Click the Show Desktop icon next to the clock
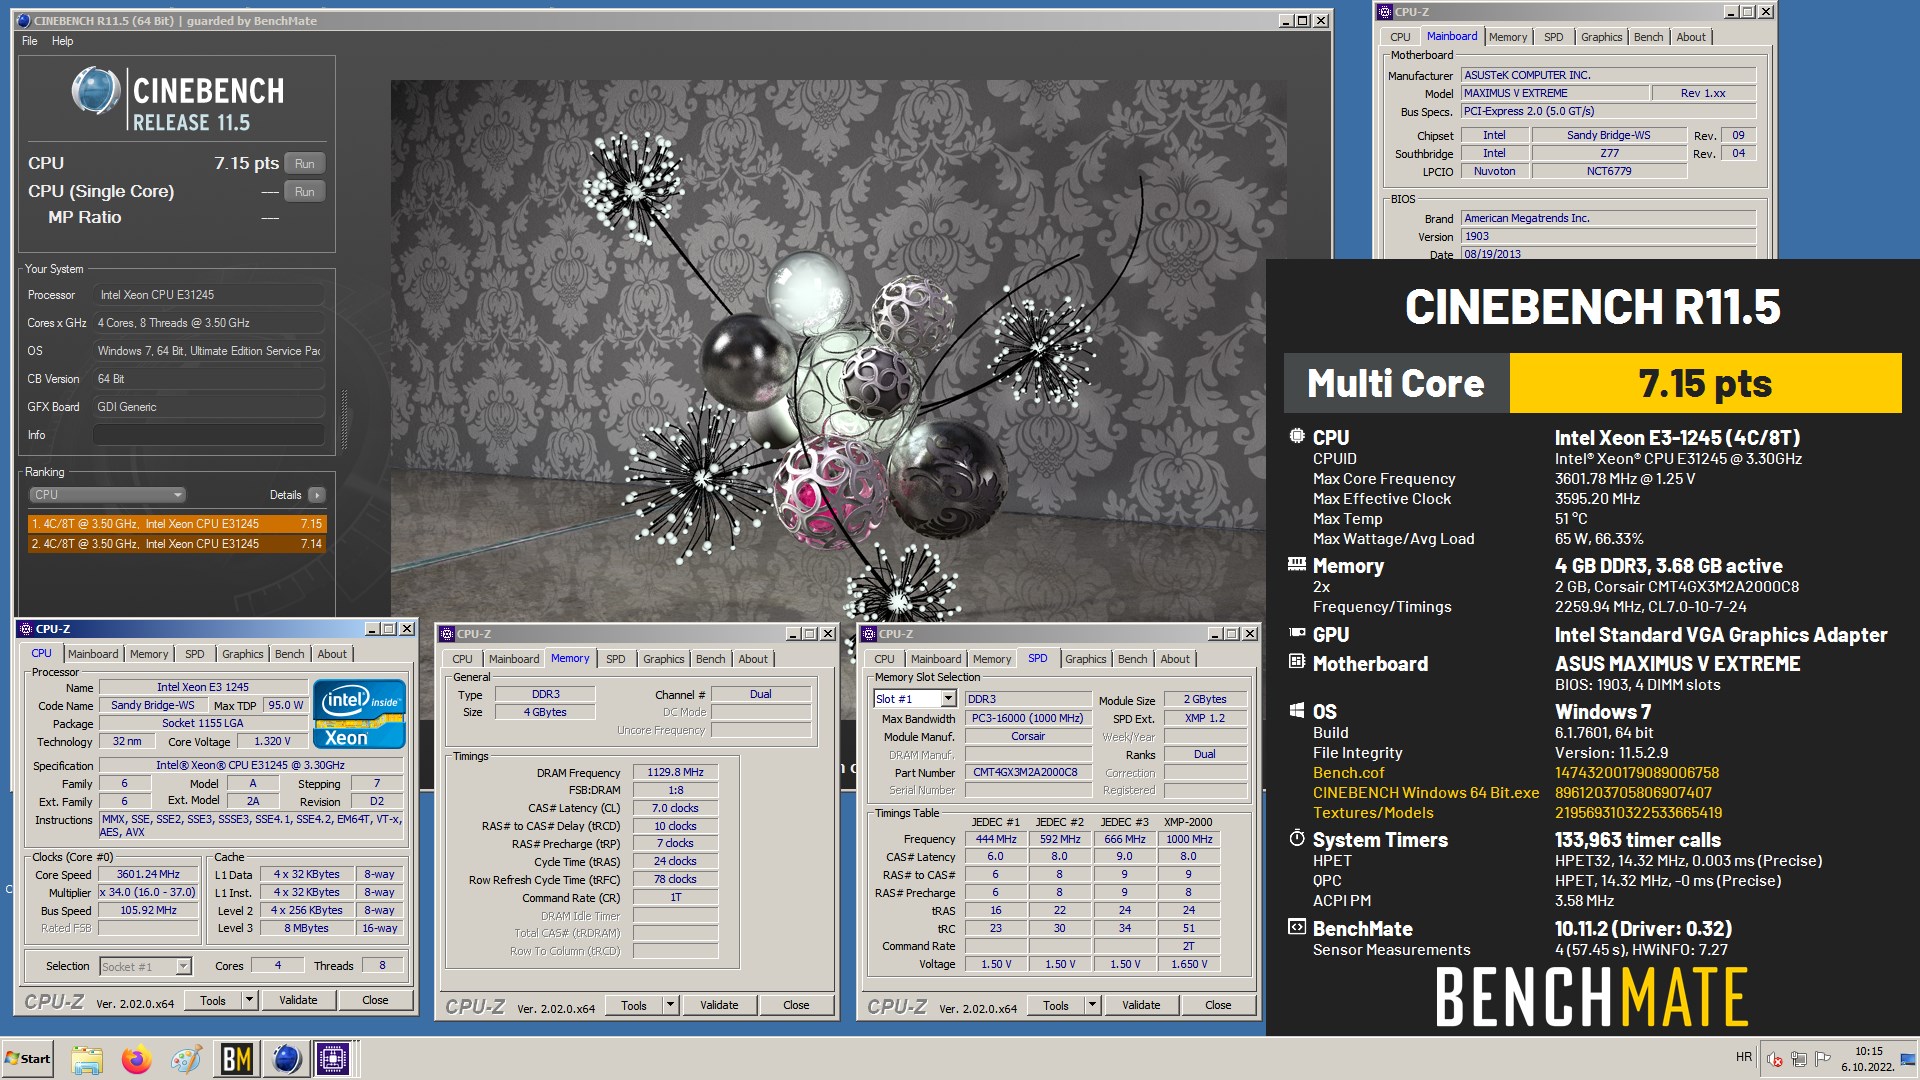The width and height of the screenshot is (1920, 1080). coord(1908,1059)
